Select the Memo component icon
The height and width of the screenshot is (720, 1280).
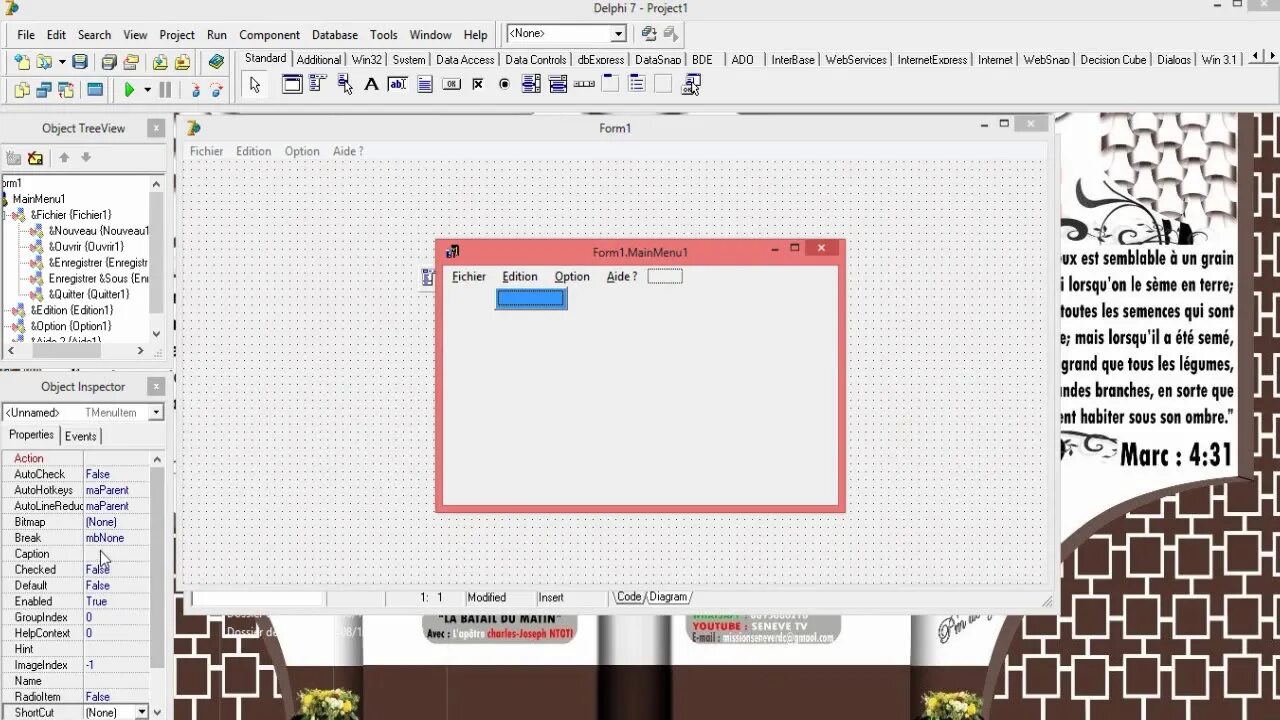[x=425, y=85]
